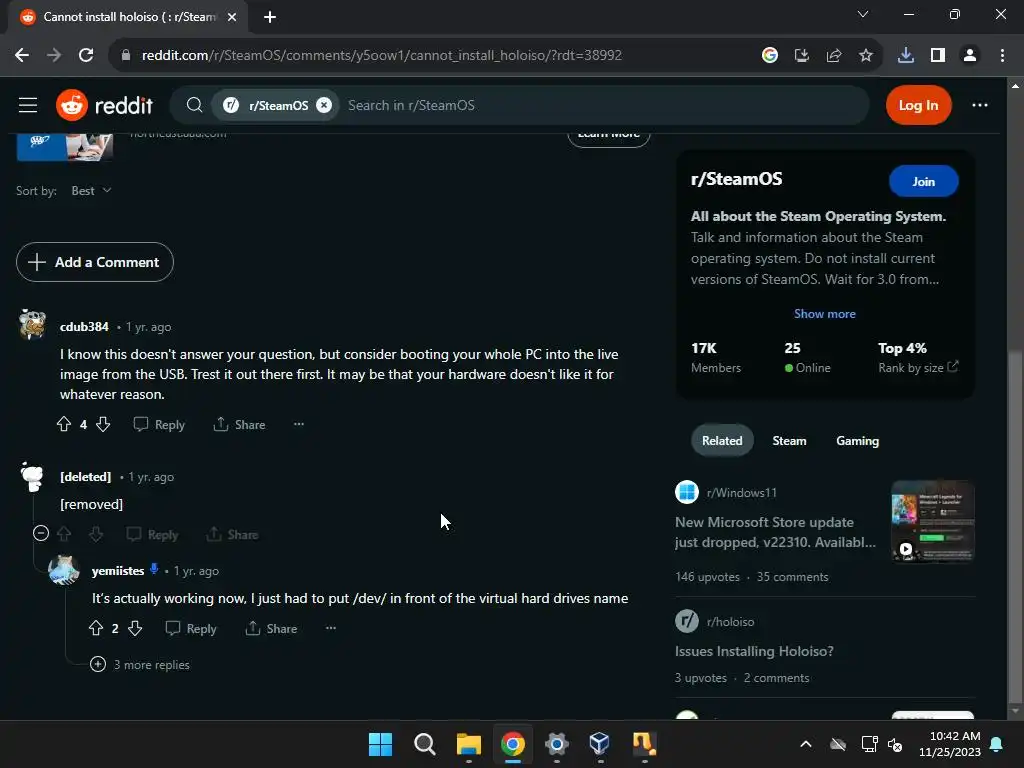The height and width of the screenshot is (768, 1024).
Task: Close the 'Cannot install holoiso' tab
Action: pos(232,17)
